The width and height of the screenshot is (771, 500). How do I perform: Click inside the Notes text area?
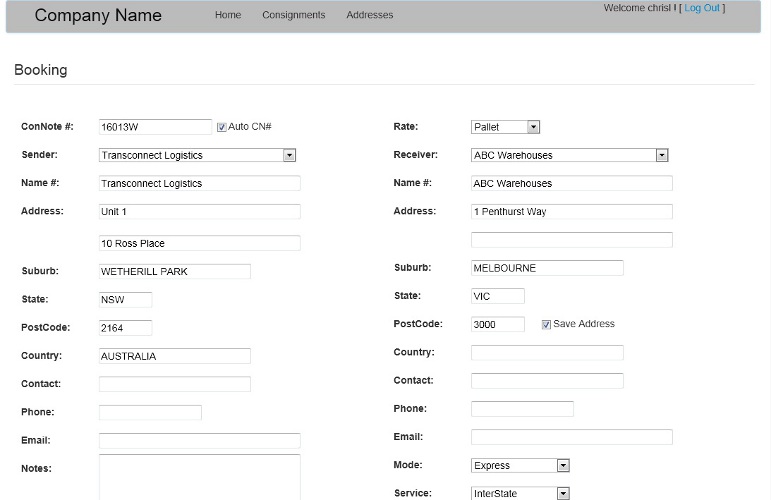point(200,477)
